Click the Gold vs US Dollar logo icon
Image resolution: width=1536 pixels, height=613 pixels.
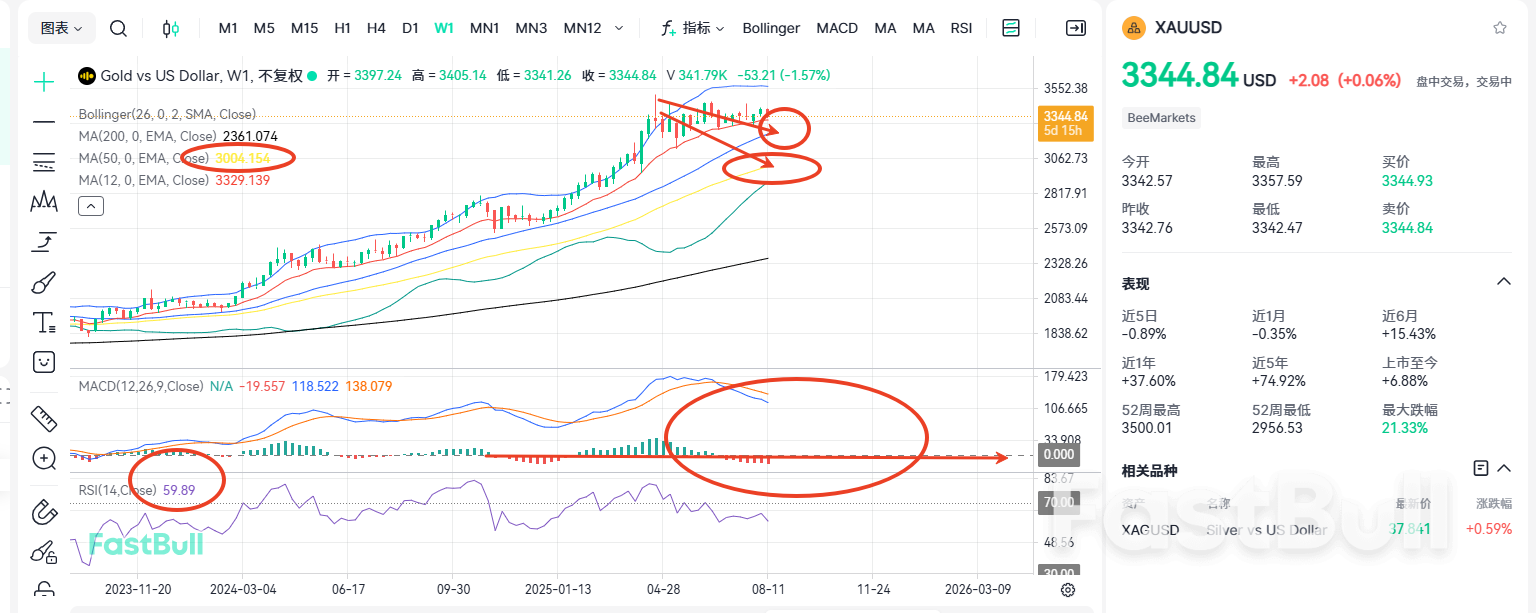pos(87,75)
